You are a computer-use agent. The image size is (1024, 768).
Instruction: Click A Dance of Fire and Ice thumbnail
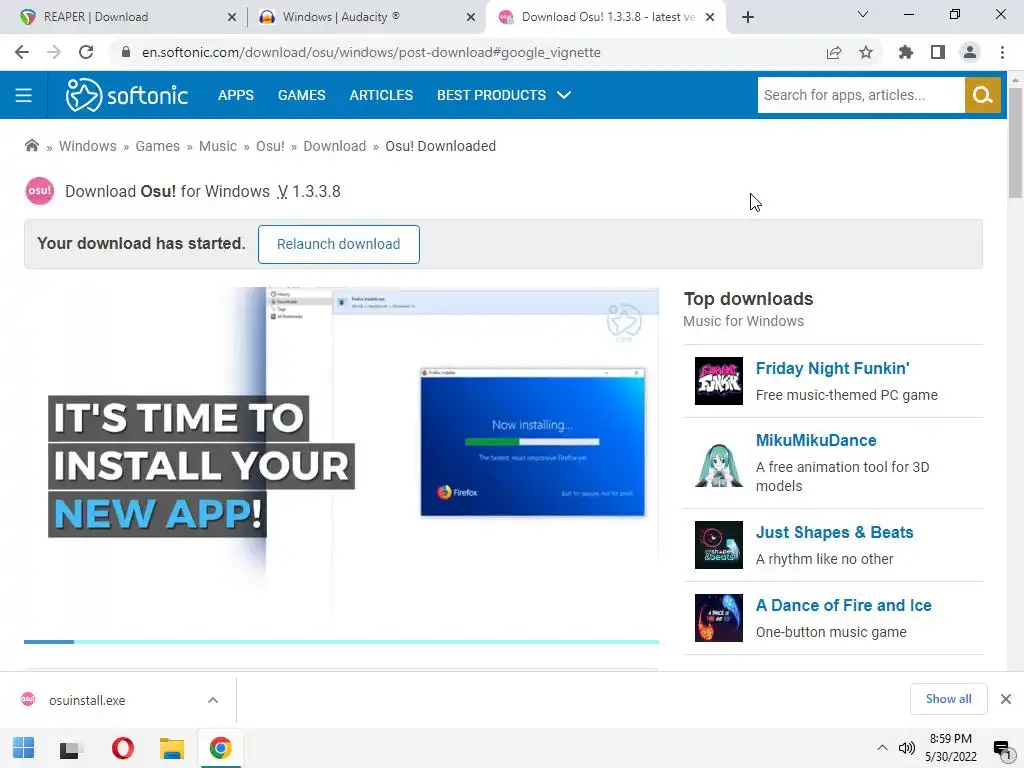pos(719,618)
